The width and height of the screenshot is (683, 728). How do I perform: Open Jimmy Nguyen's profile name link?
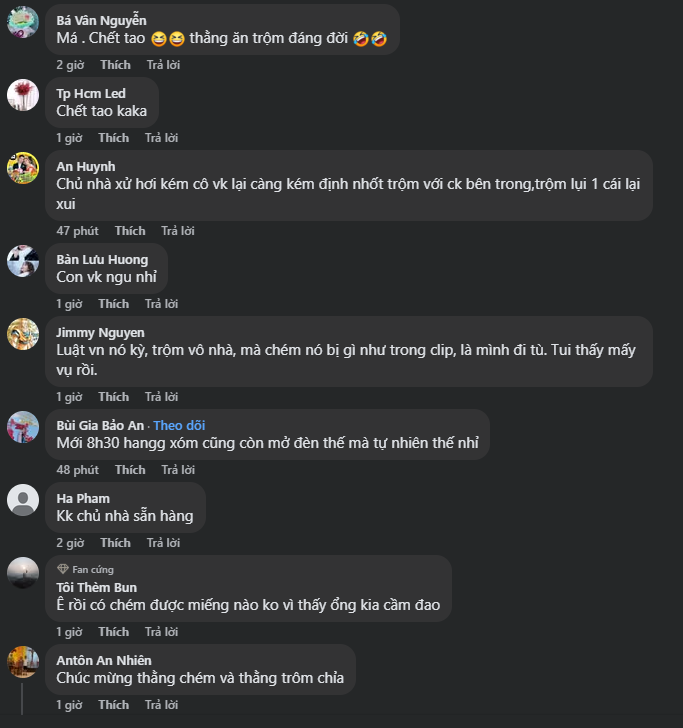point(100,332)
